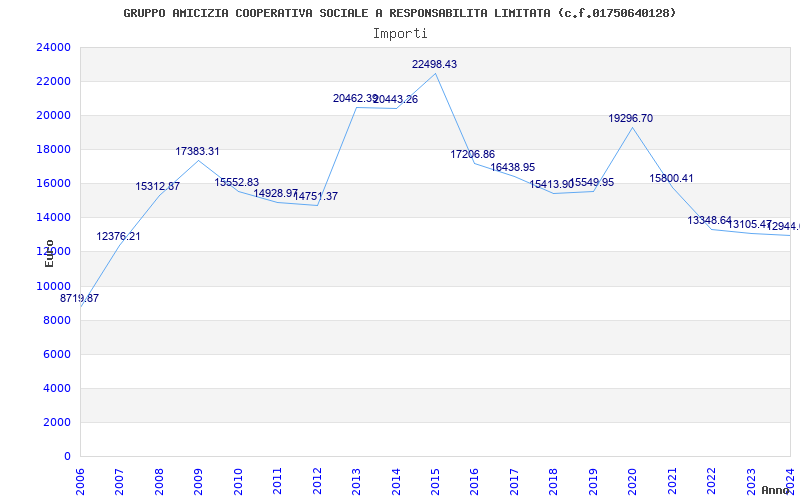Select data label 16438.95

click(x=513, y=167)
